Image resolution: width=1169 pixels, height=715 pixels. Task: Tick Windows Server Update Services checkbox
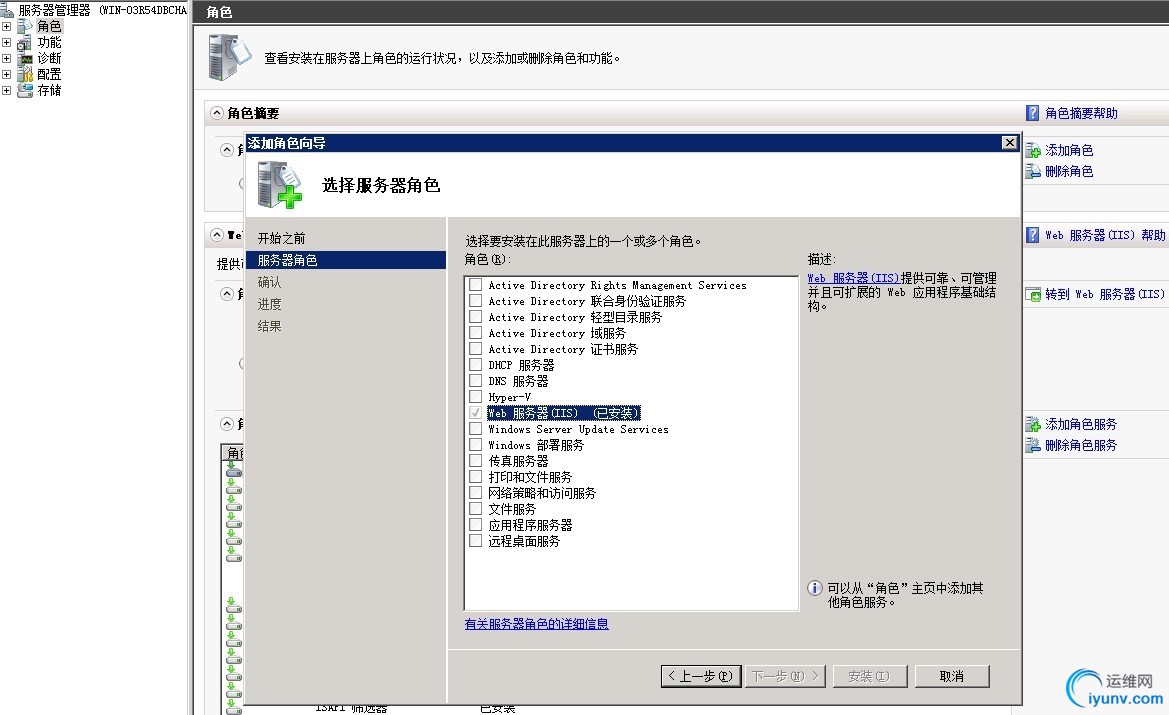(x=476, y=429)
